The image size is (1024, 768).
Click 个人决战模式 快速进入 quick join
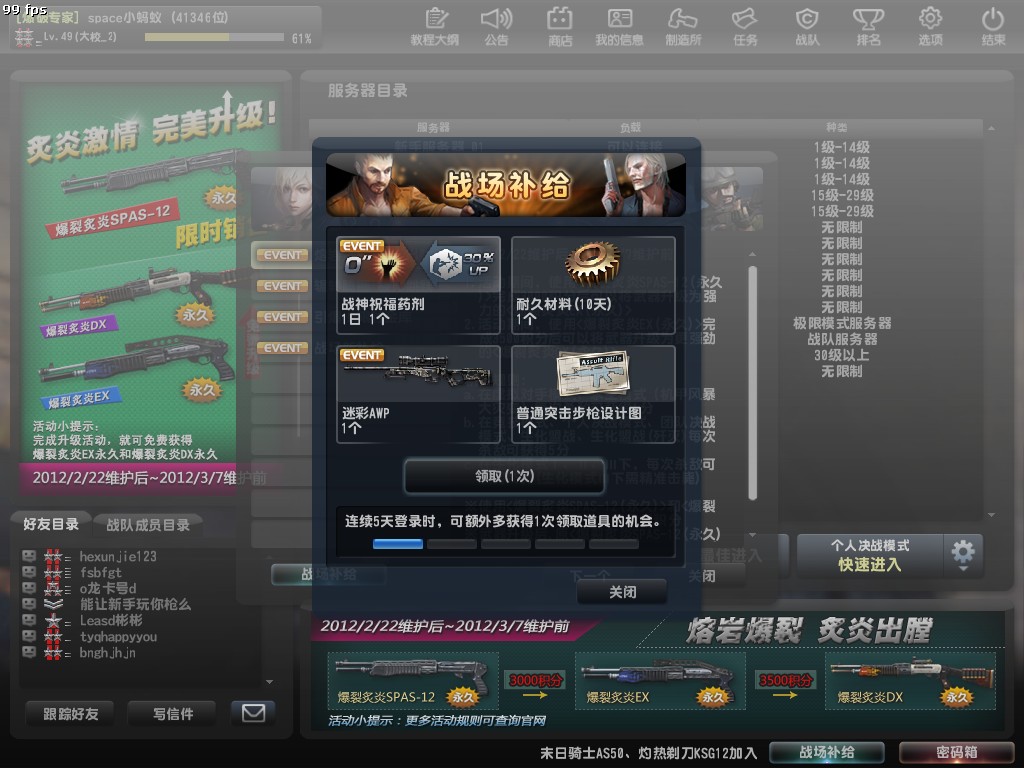click(x=870, y=556)
